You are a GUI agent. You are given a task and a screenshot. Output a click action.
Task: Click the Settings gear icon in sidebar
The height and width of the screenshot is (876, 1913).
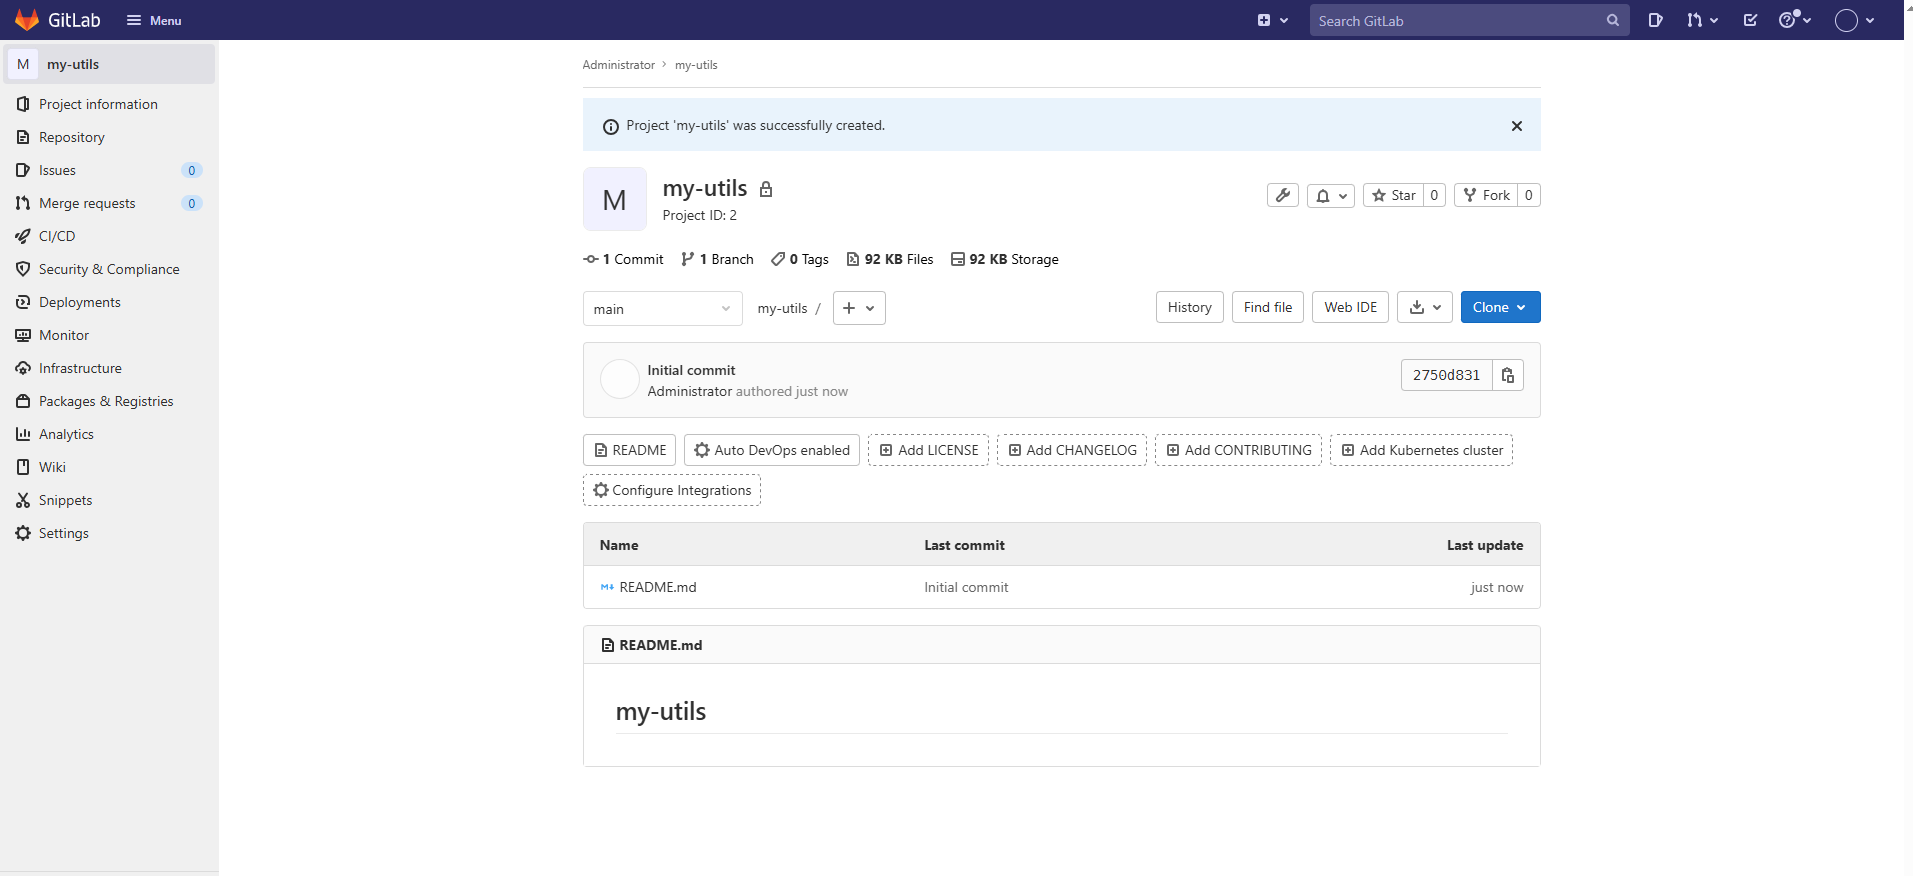click(x=23, y=533)
